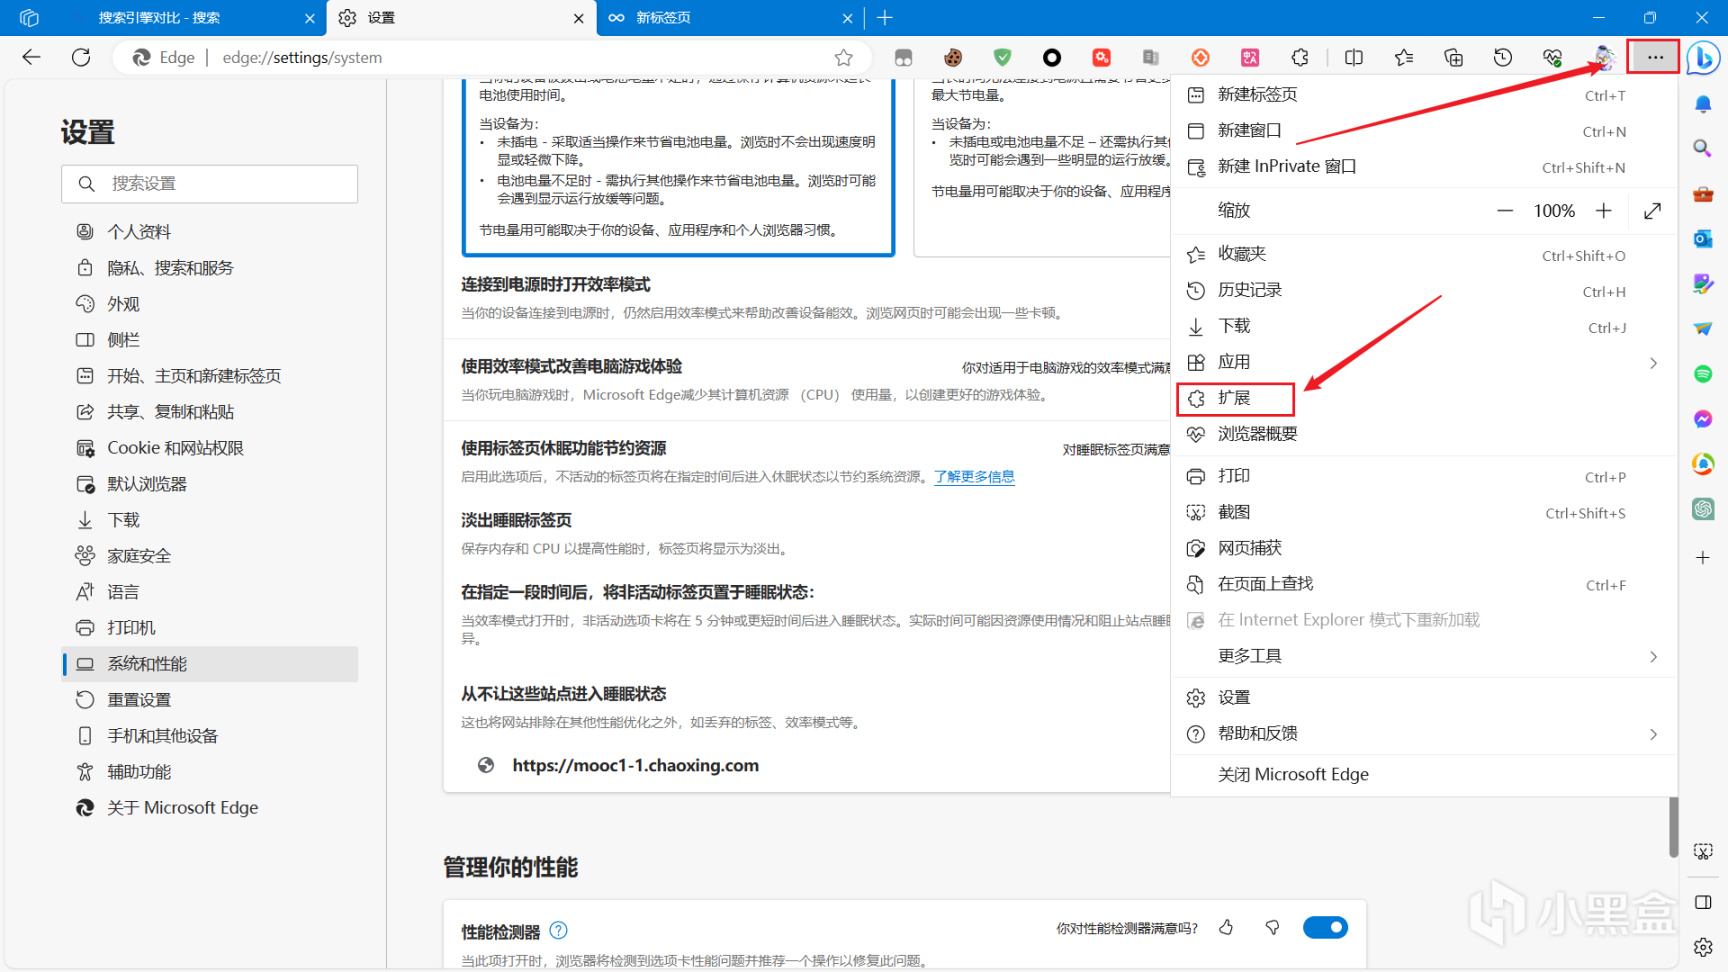Add a new app with the sidebar plus
The width and height of the screenshot is (1728, 972).
click(x=1703, y=558)
